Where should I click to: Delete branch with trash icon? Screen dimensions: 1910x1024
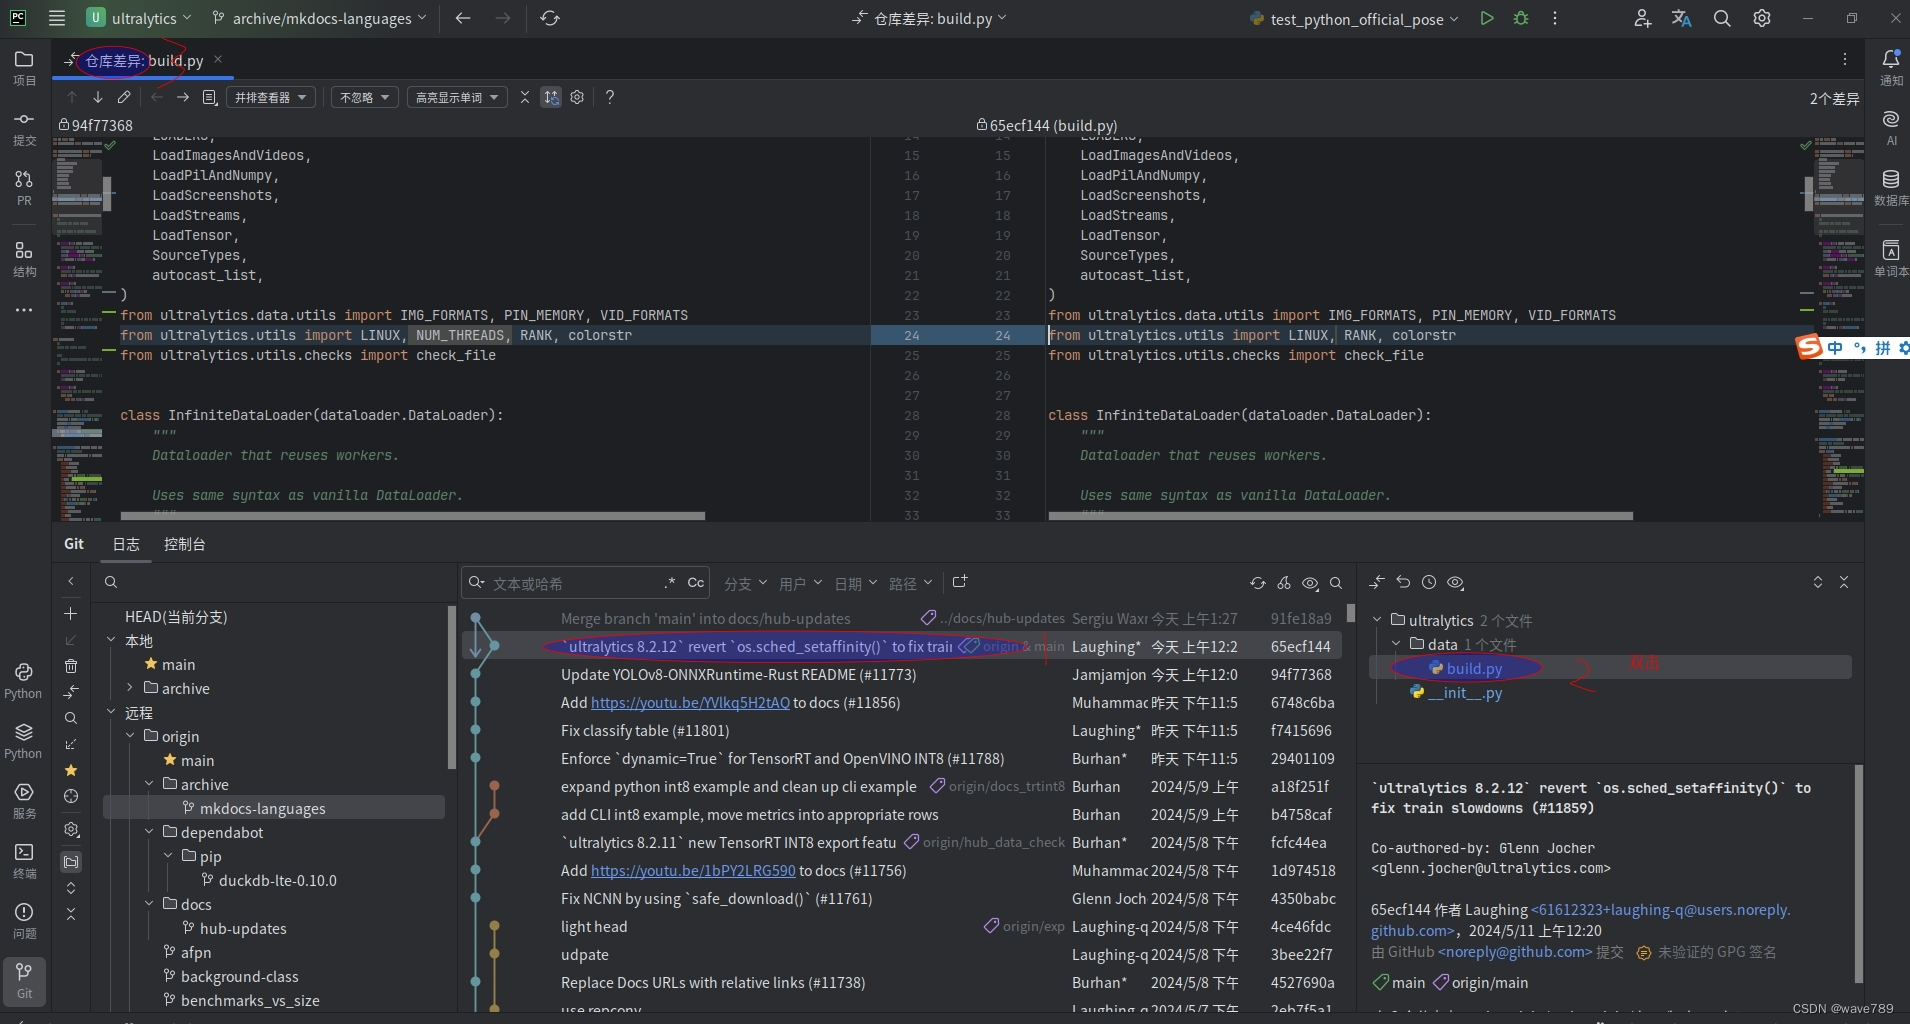(71, 666)
